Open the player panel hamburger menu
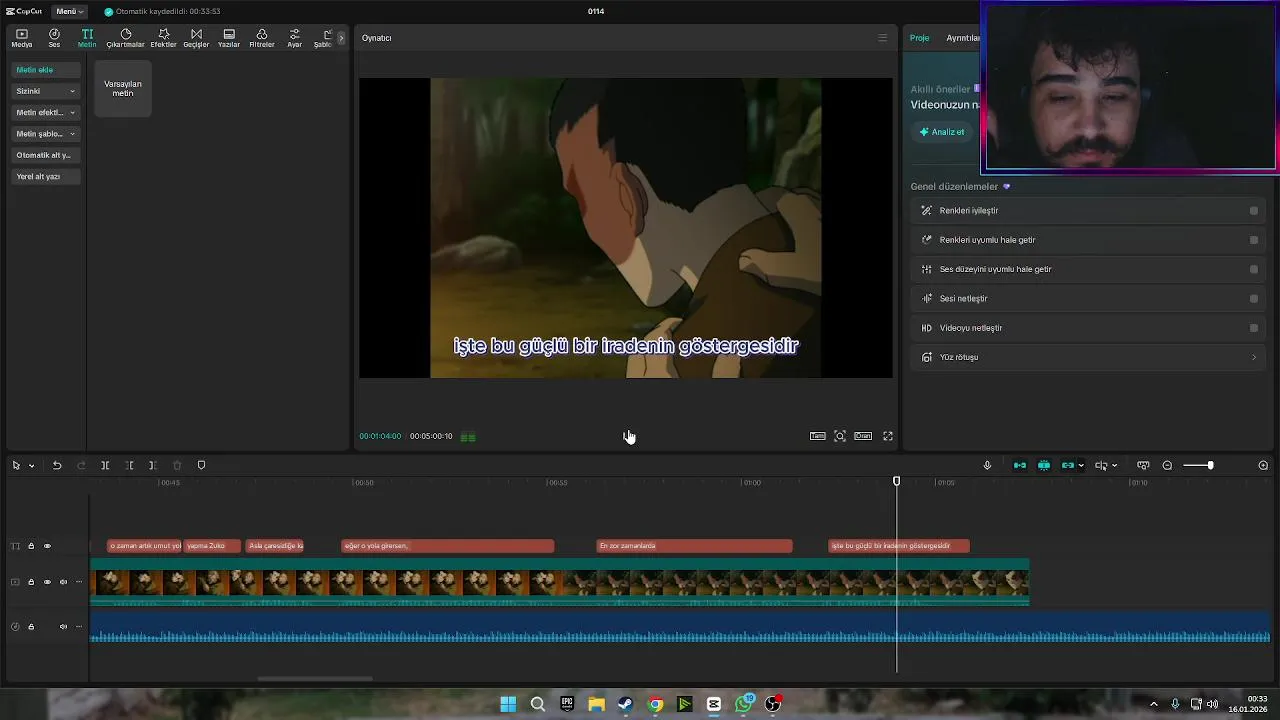Image resolution: width=1280 pixels, height=720 pixels. pos(882,38)
